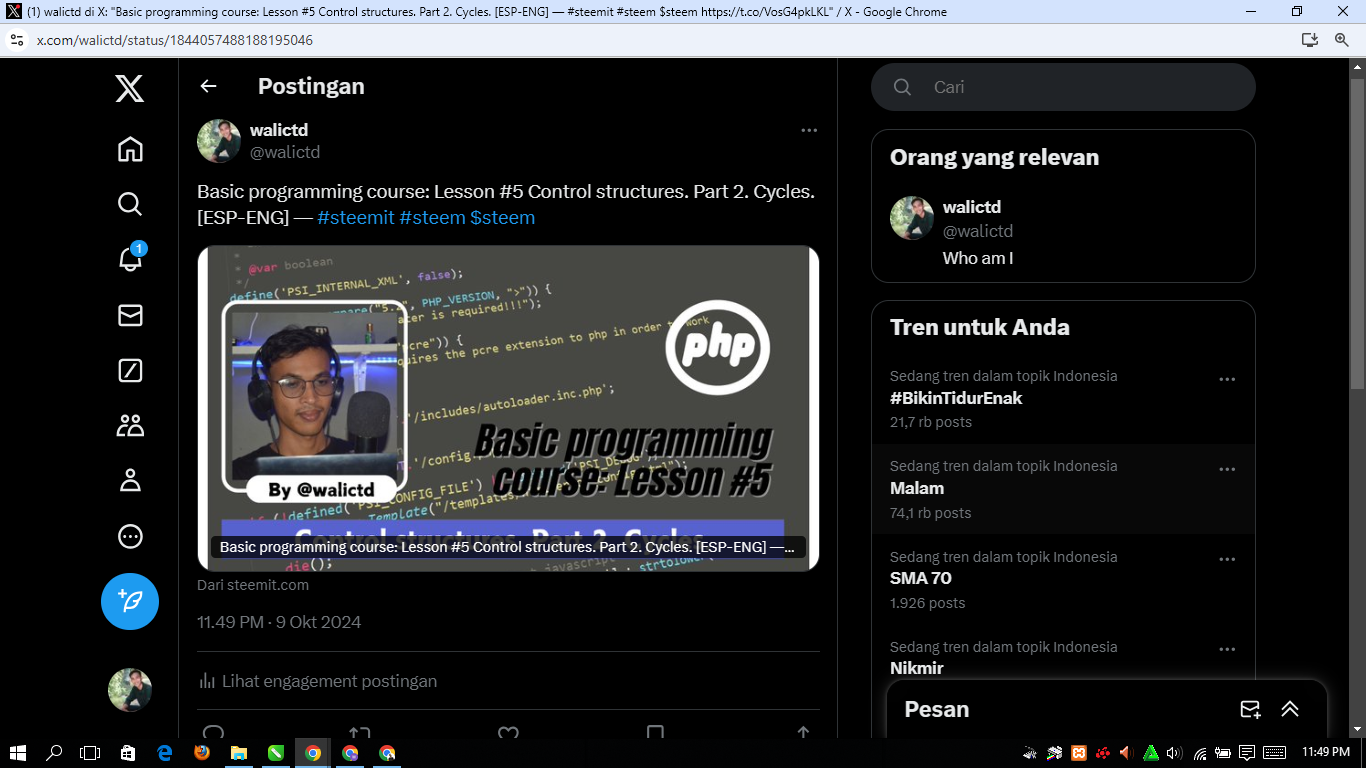Image resolution: width=1366 pixels, height=768 pixels.
Task: Open the taskbar clock showing 11:49 PM
Action: (x=1326, y=753)
